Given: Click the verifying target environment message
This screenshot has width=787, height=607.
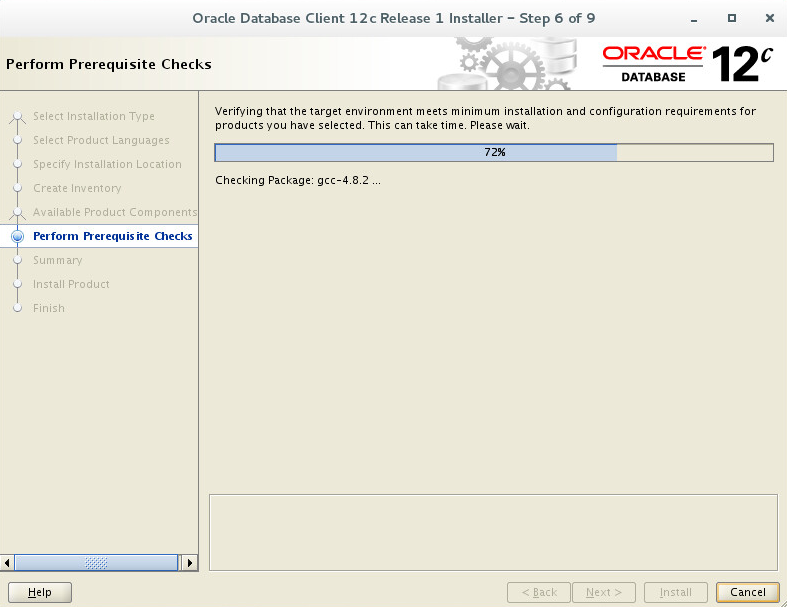Looking at the screenshot, I should coord(485,118).
